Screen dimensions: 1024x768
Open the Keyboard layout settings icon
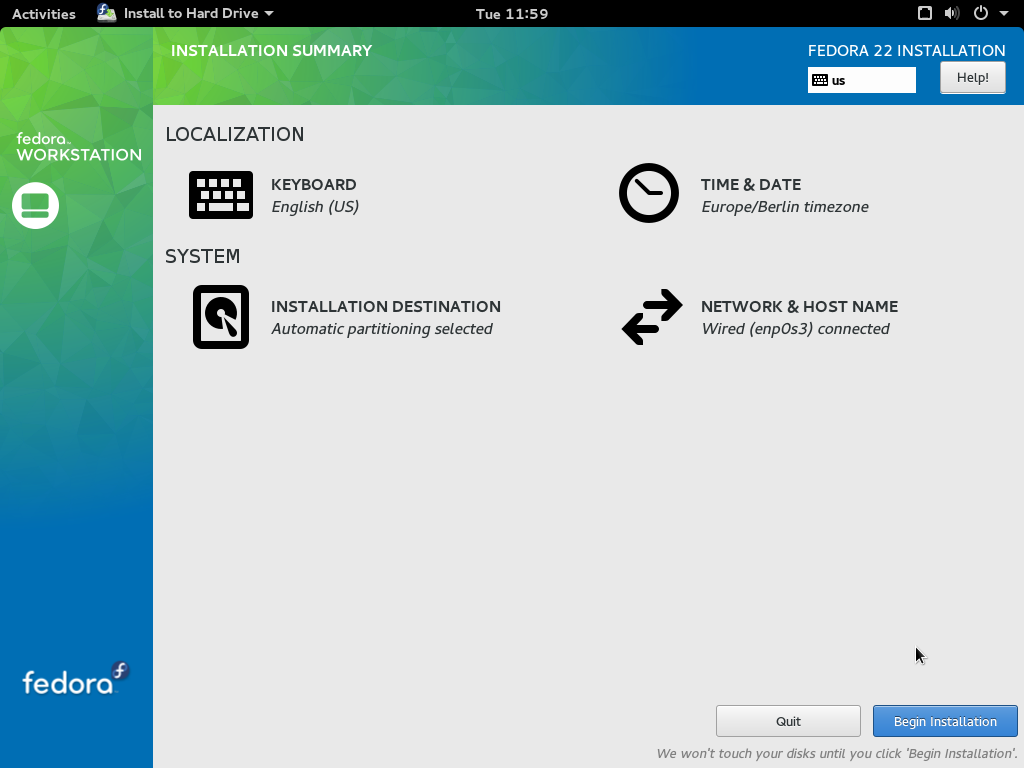click(x=220, y=195)
